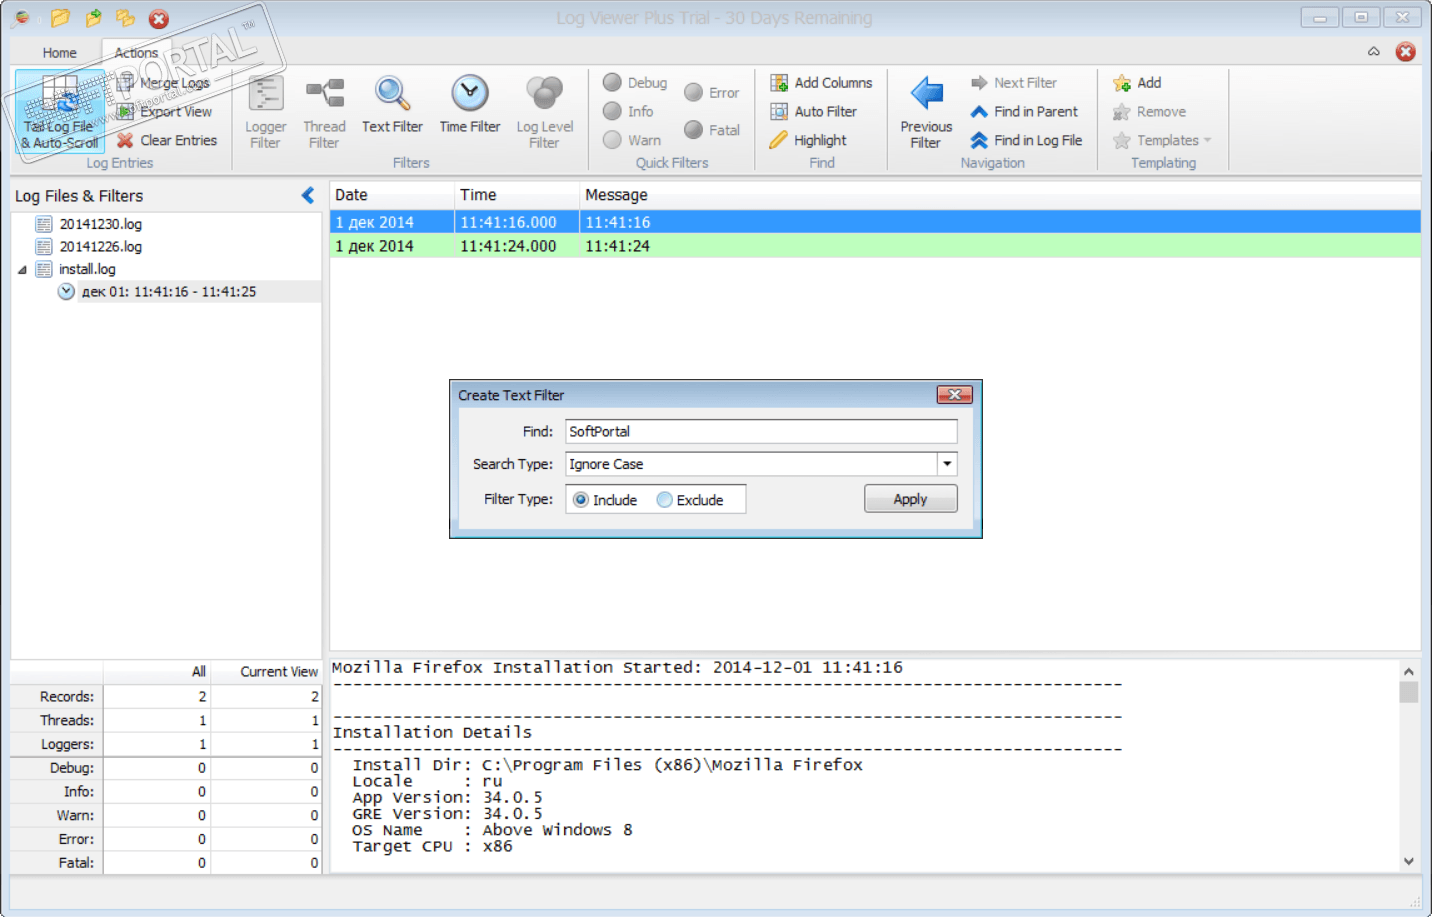Click the multiple folders icon in title bar
The height and width of the screenshot is (917, 1432).
click(126, 18)
